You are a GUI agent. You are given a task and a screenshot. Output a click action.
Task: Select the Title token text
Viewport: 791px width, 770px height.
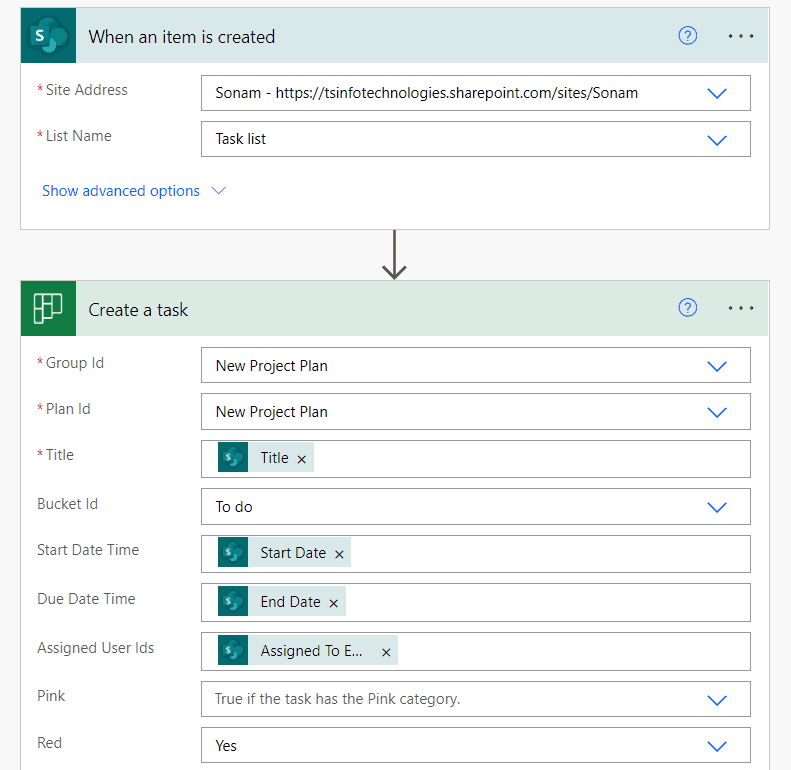(274, 458)
